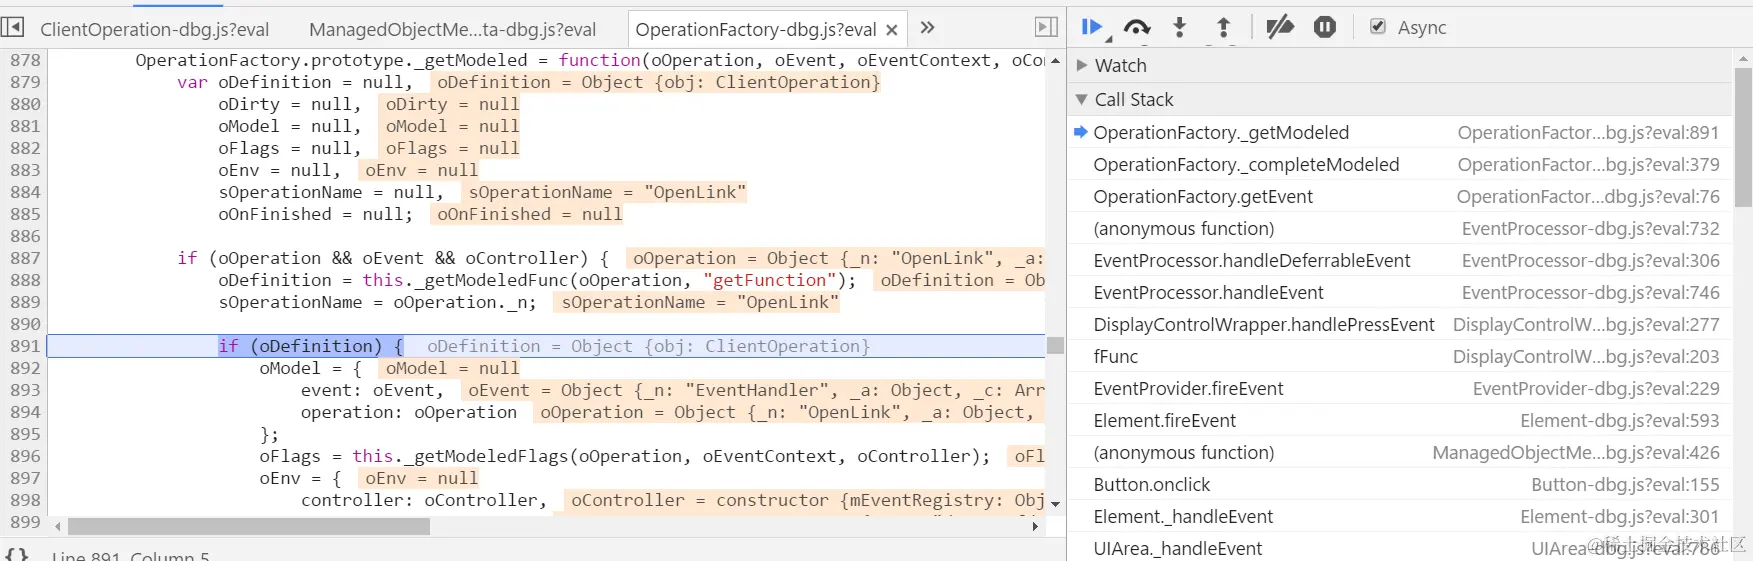Switch to ClientOperation-dbg.js tab
The height and width of the screenshot is (561, 1753).
154,30
